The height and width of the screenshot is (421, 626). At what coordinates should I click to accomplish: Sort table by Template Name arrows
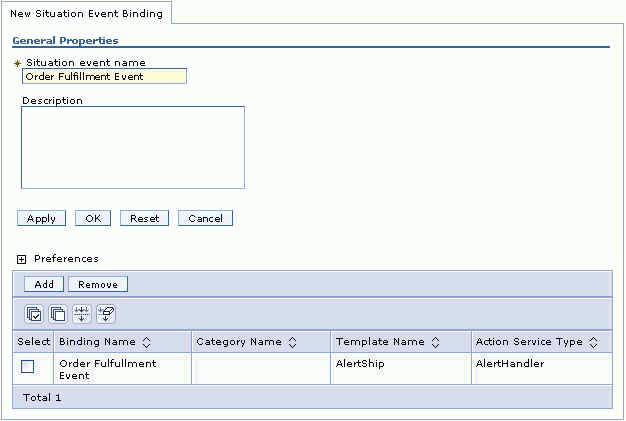[x=434, y=342]
